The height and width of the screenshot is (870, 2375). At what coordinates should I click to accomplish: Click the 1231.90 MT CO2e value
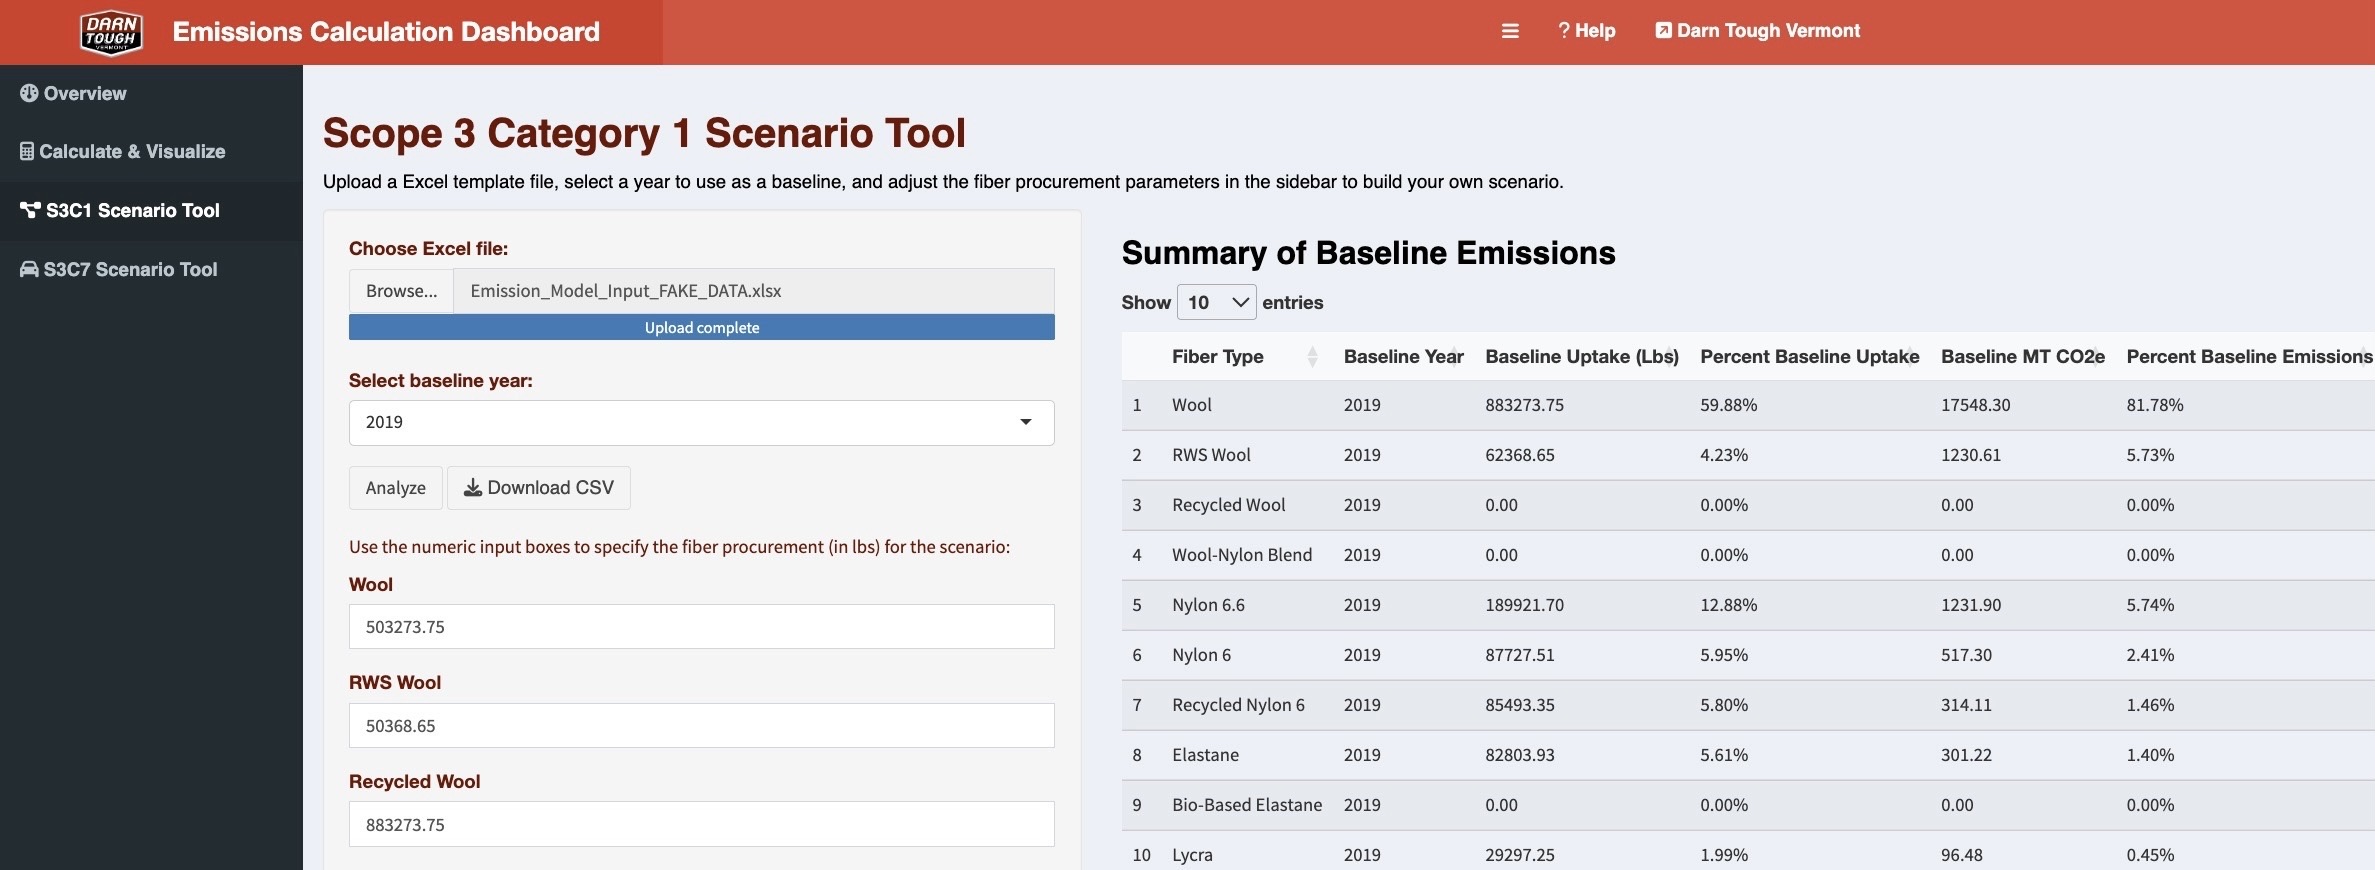[1971, 605]
